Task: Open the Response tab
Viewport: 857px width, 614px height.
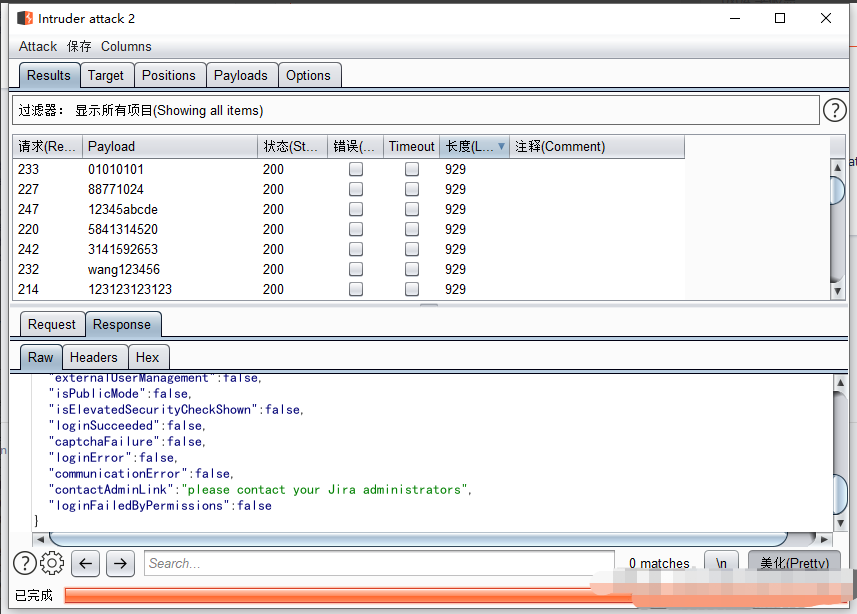Action: click(x=122, y=324)
